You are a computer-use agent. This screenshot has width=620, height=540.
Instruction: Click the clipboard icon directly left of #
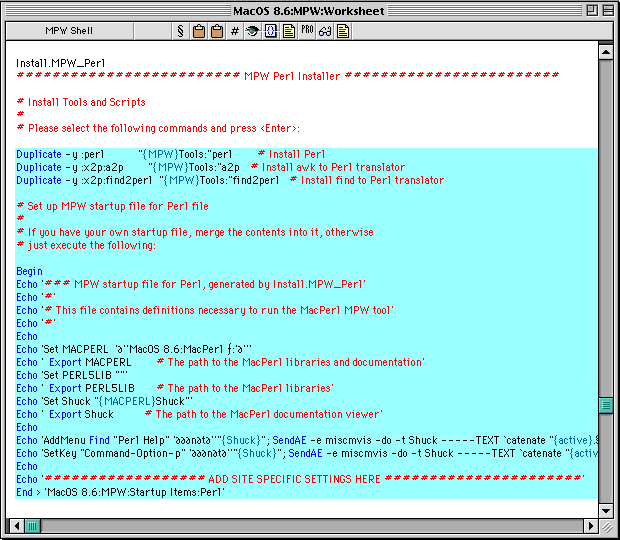coord(217,31)
